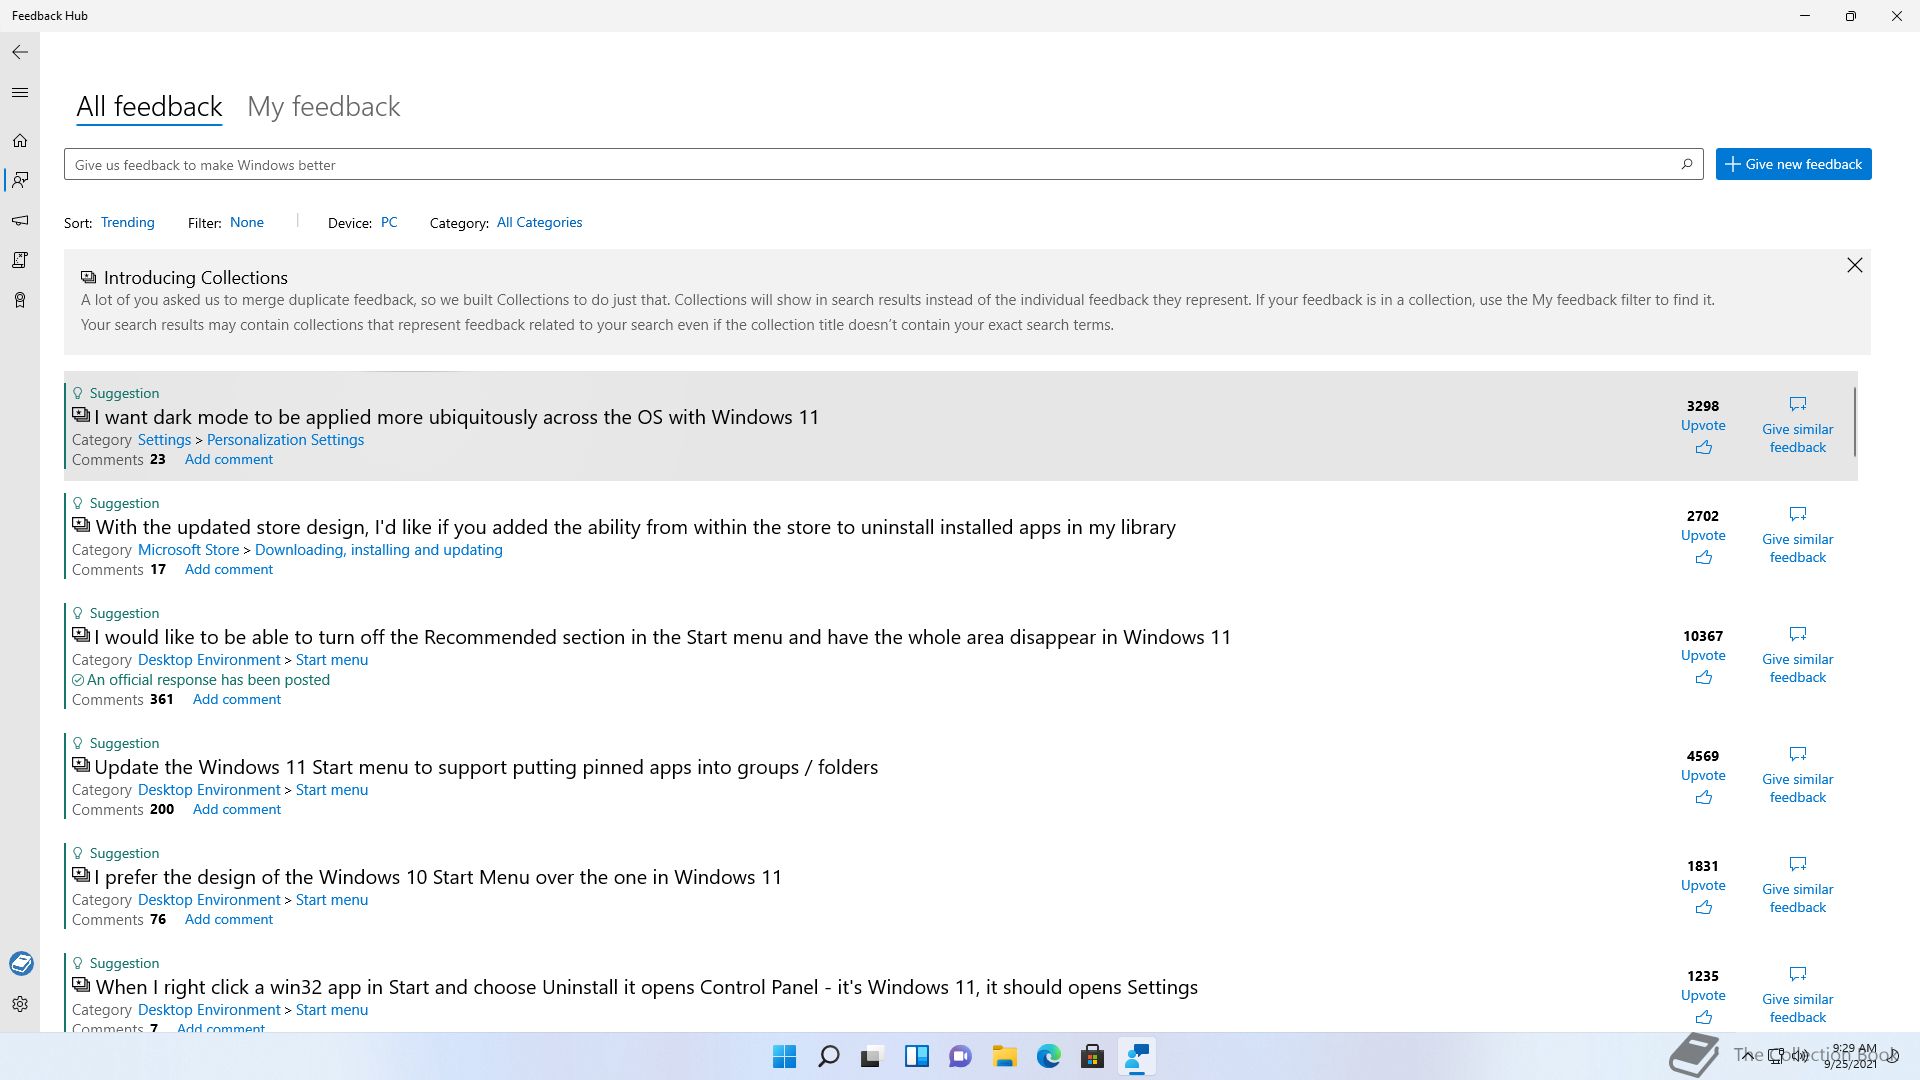Viewport: 1920px width, 1080px height.
Task: Open official response posted notice
Action: click(x=201, y=680)
